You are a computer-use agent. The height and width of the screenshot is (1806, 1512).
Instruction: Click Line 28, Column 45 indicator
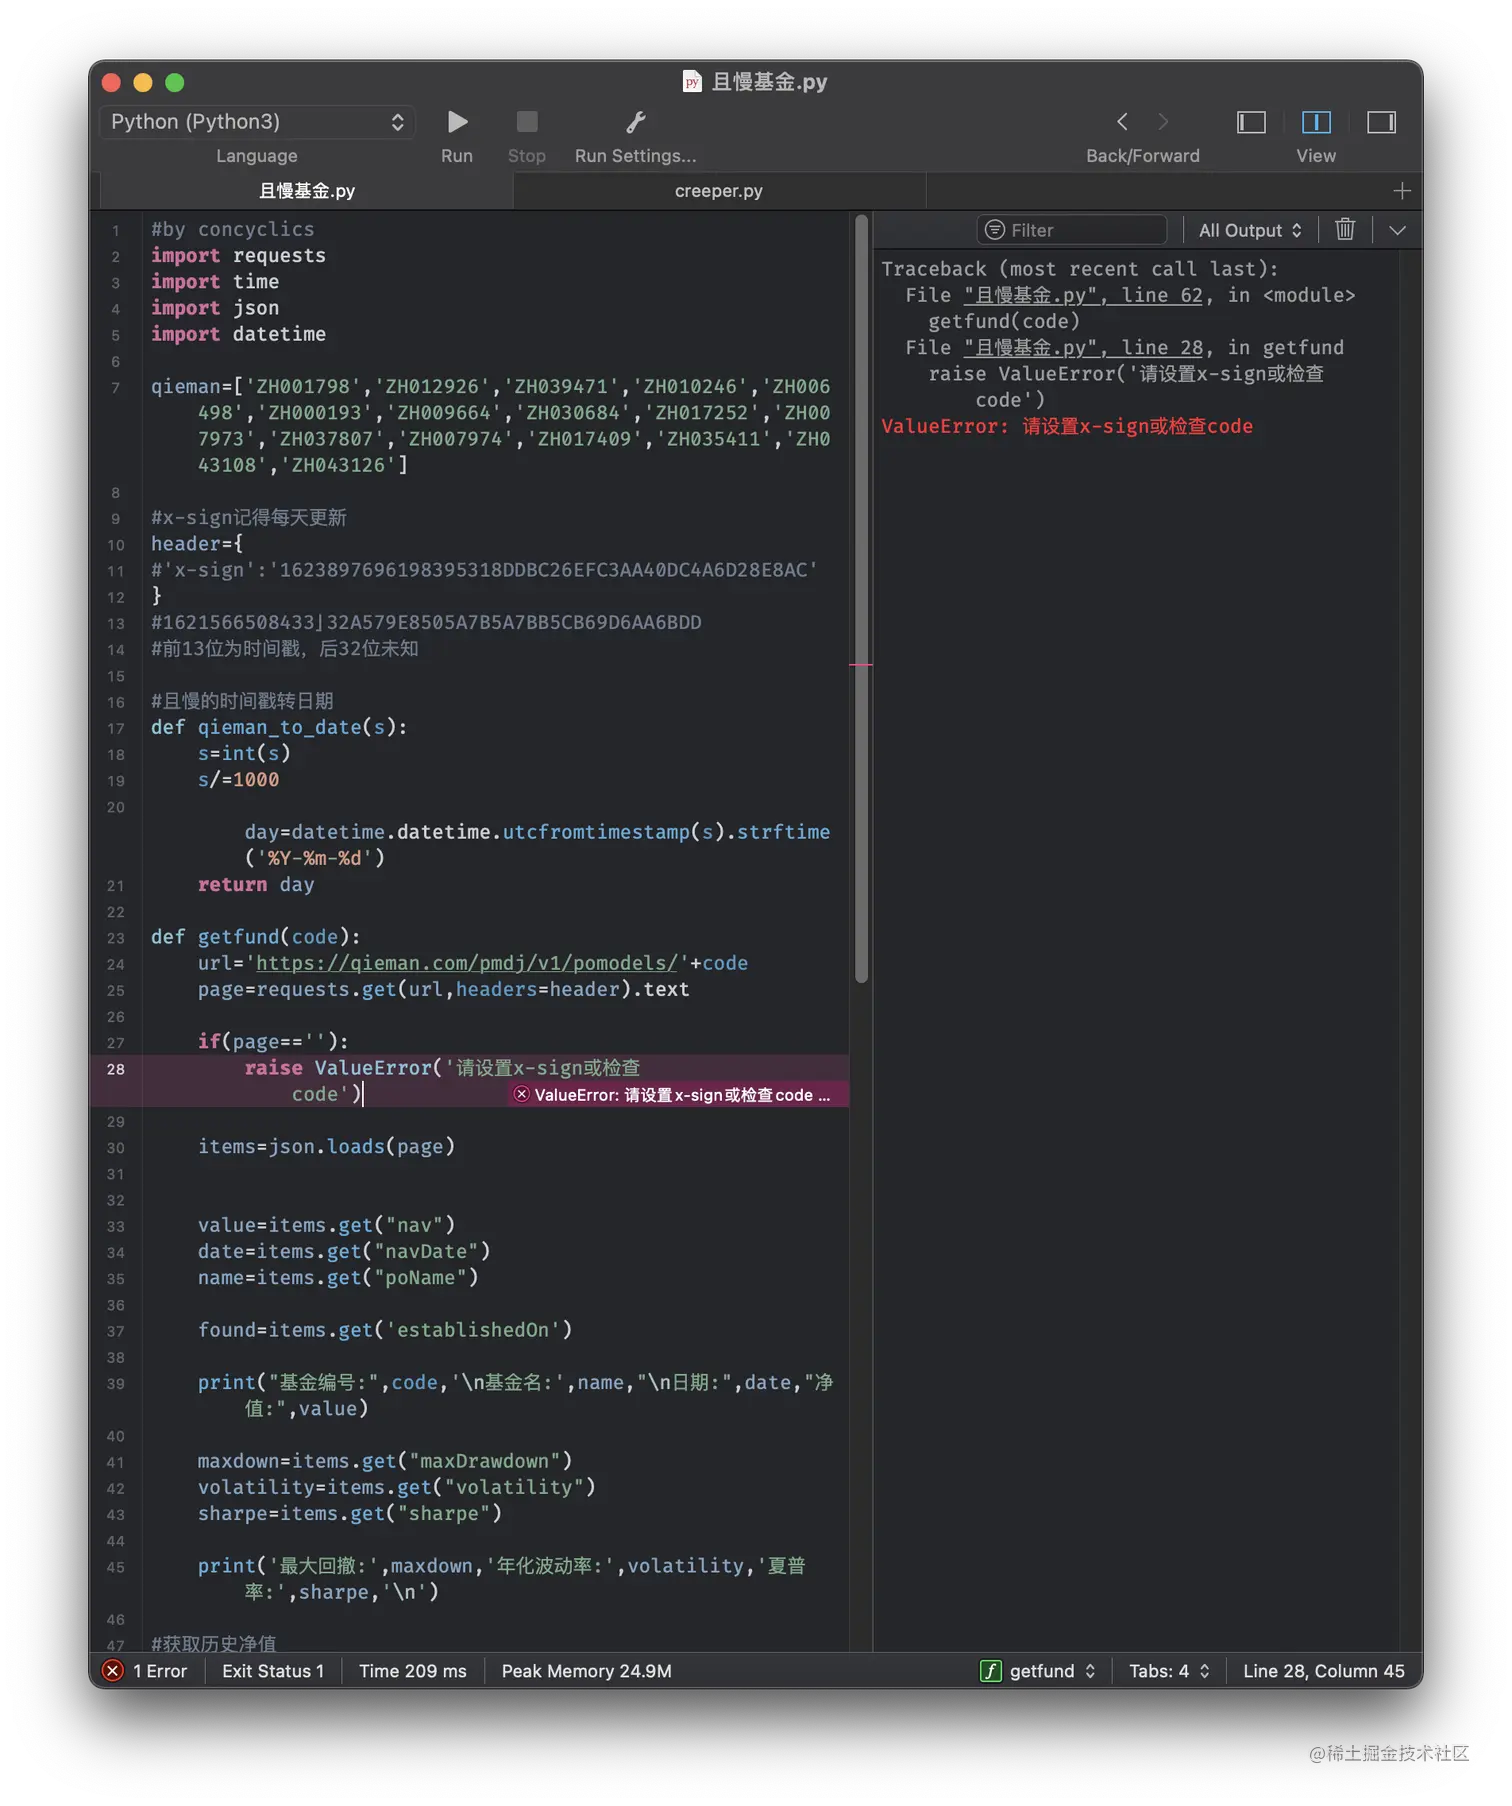pyautogui.click(x=1323, y=1671)
